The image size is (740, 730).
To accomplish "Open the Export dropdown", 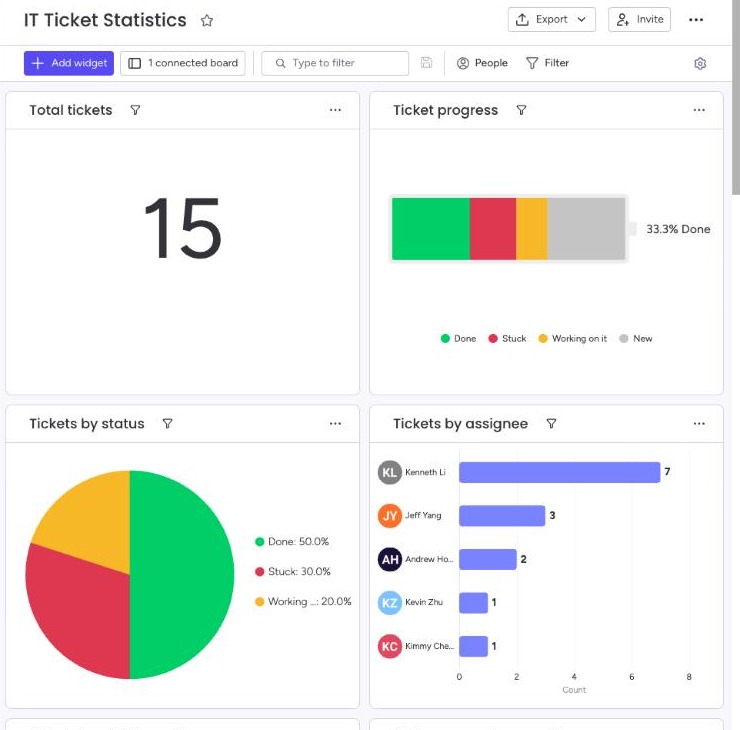I will click(551, 20).
